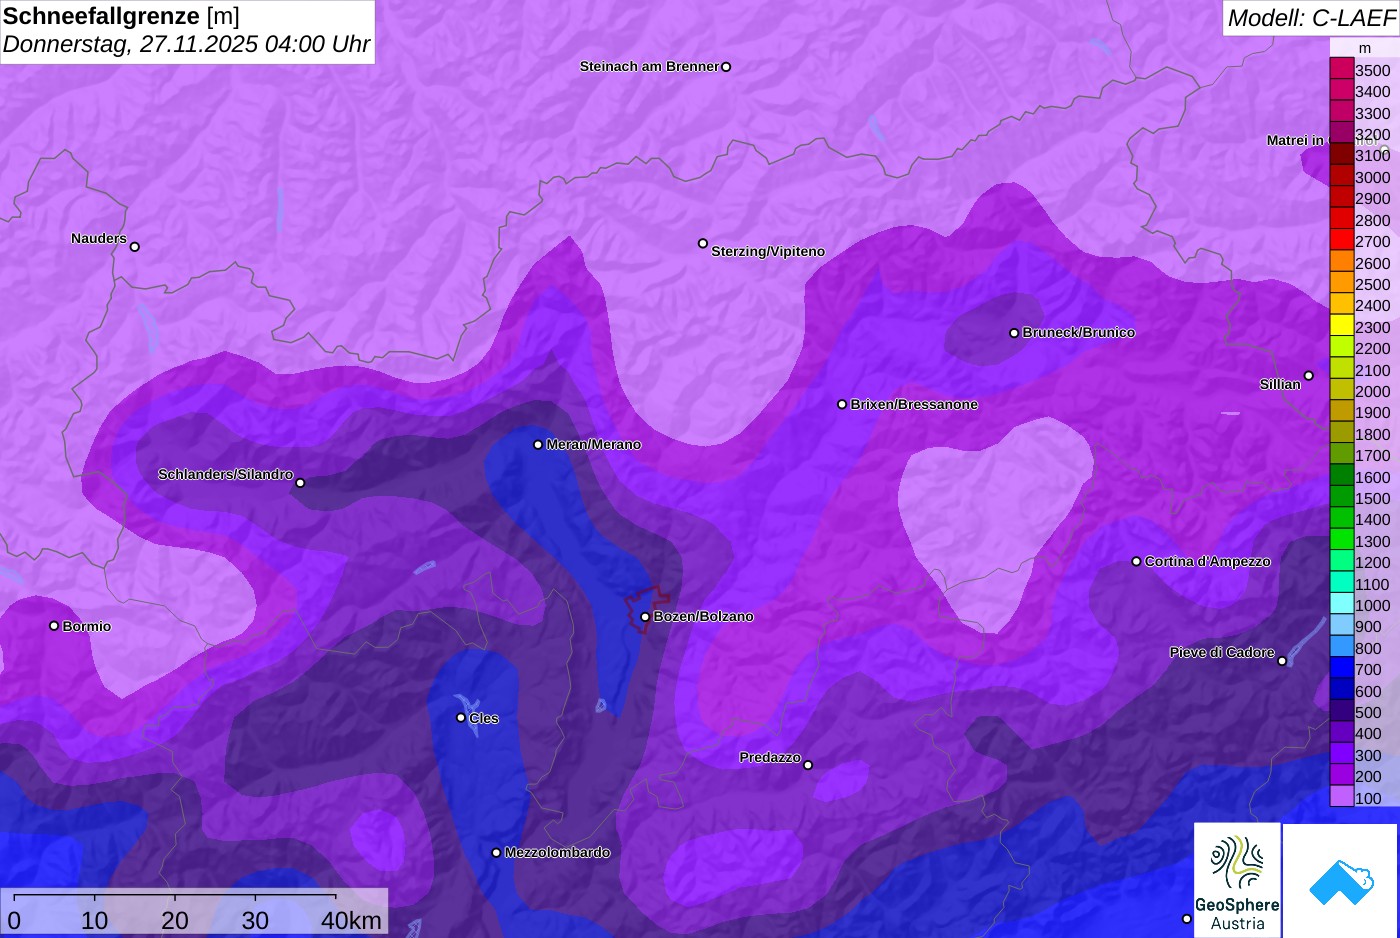1400x938 pixels.
Task: Click the Sterzing/Vipiteno label text
Action: click(x=768, y=252)
